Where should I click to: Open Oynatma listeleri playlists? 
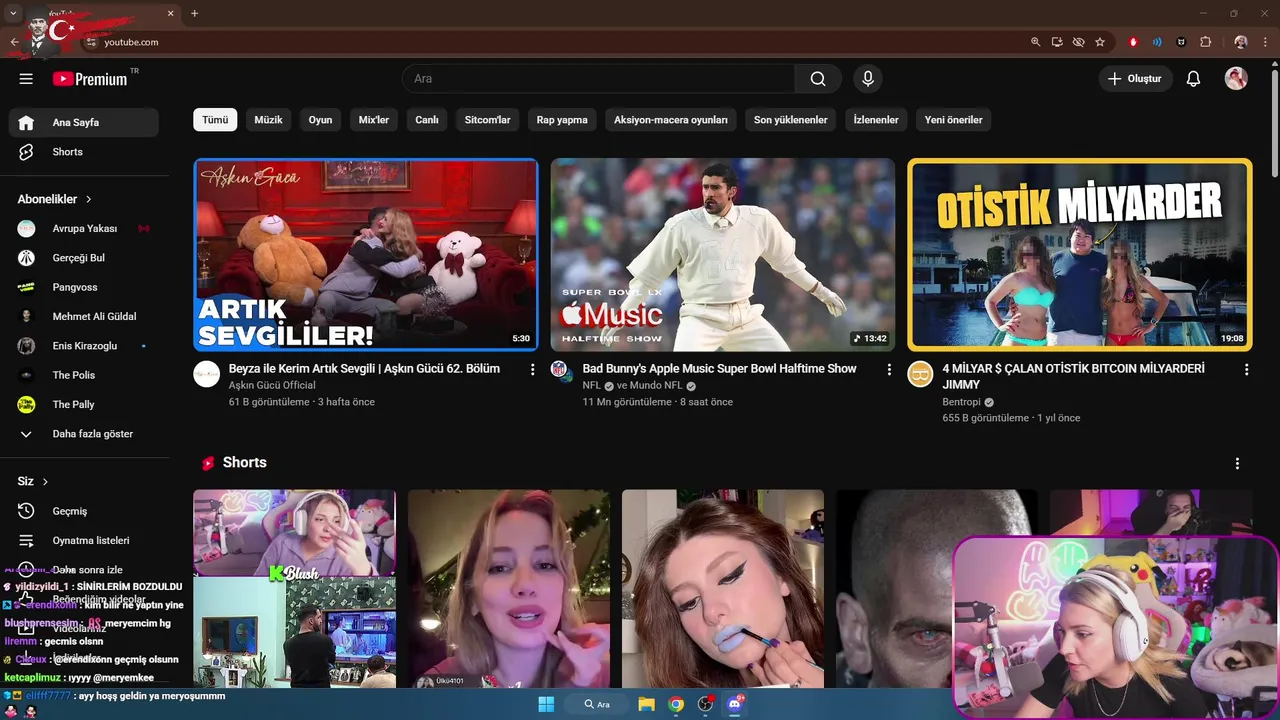(84, 540)
